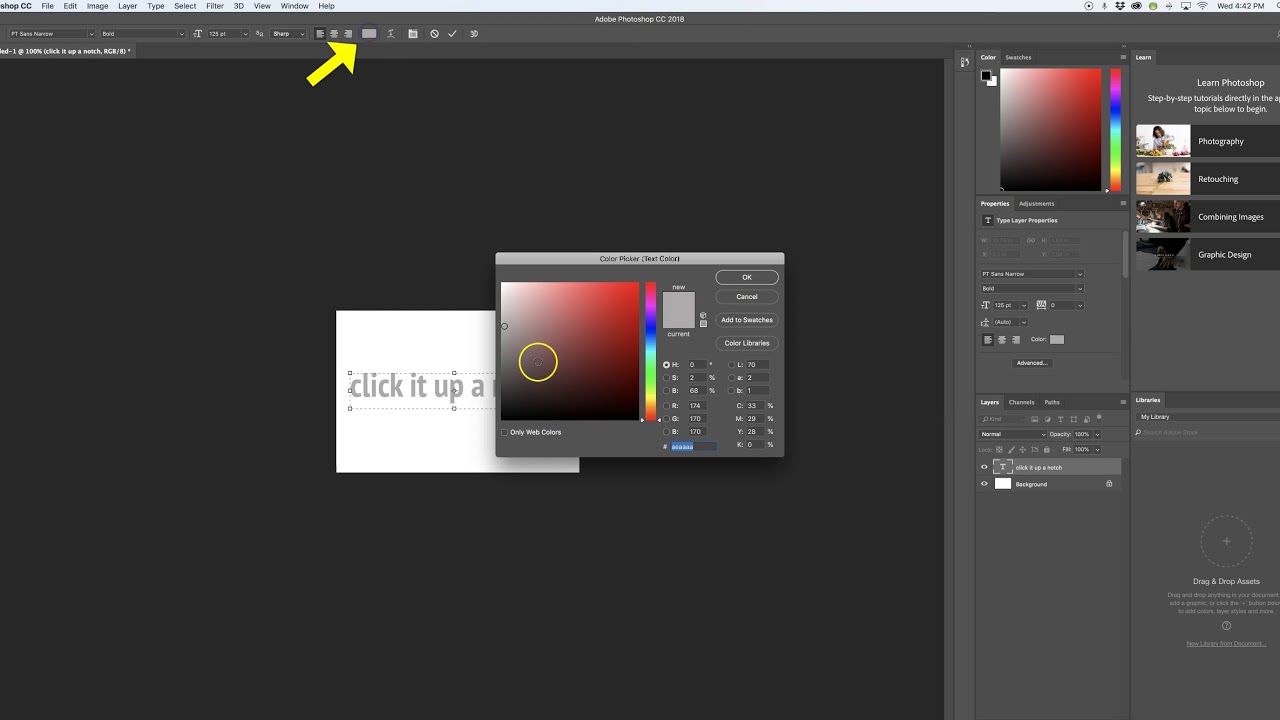Viewport: 1280px width, 720px height.
Task: Click the collapsed panel icon beside canvas
Action: (x=963, y=62)
